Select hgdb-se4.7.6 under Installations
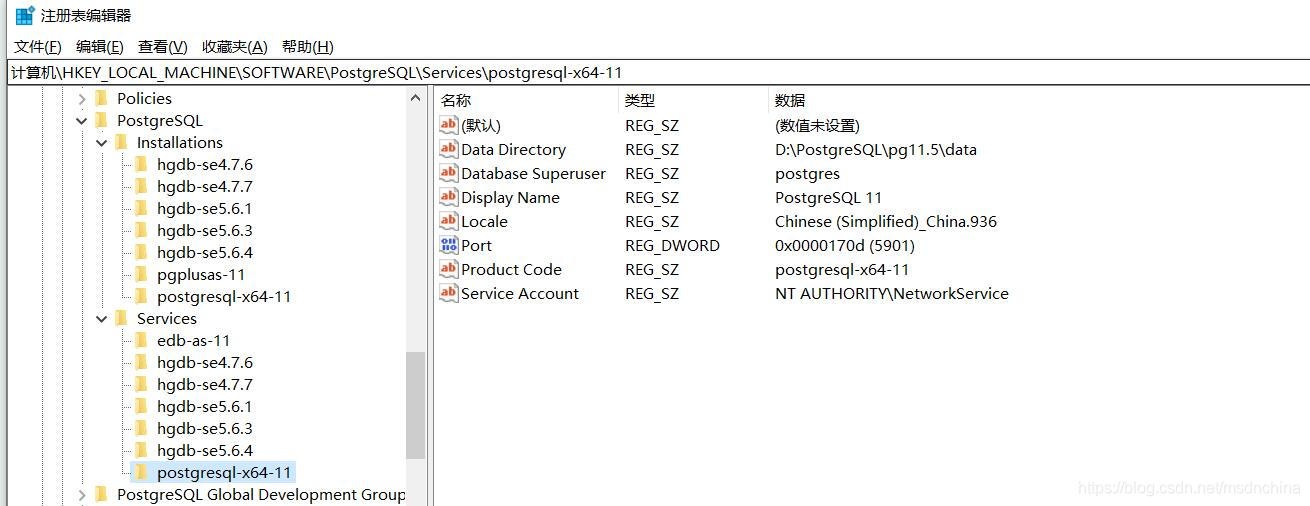The image size is (1310, 506). 205,165
